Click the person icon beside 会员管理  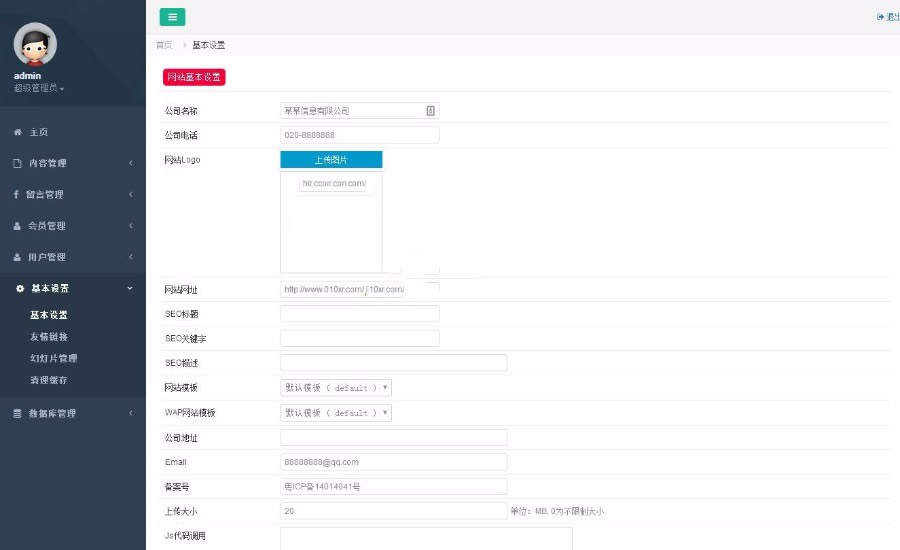click(17, 226)
